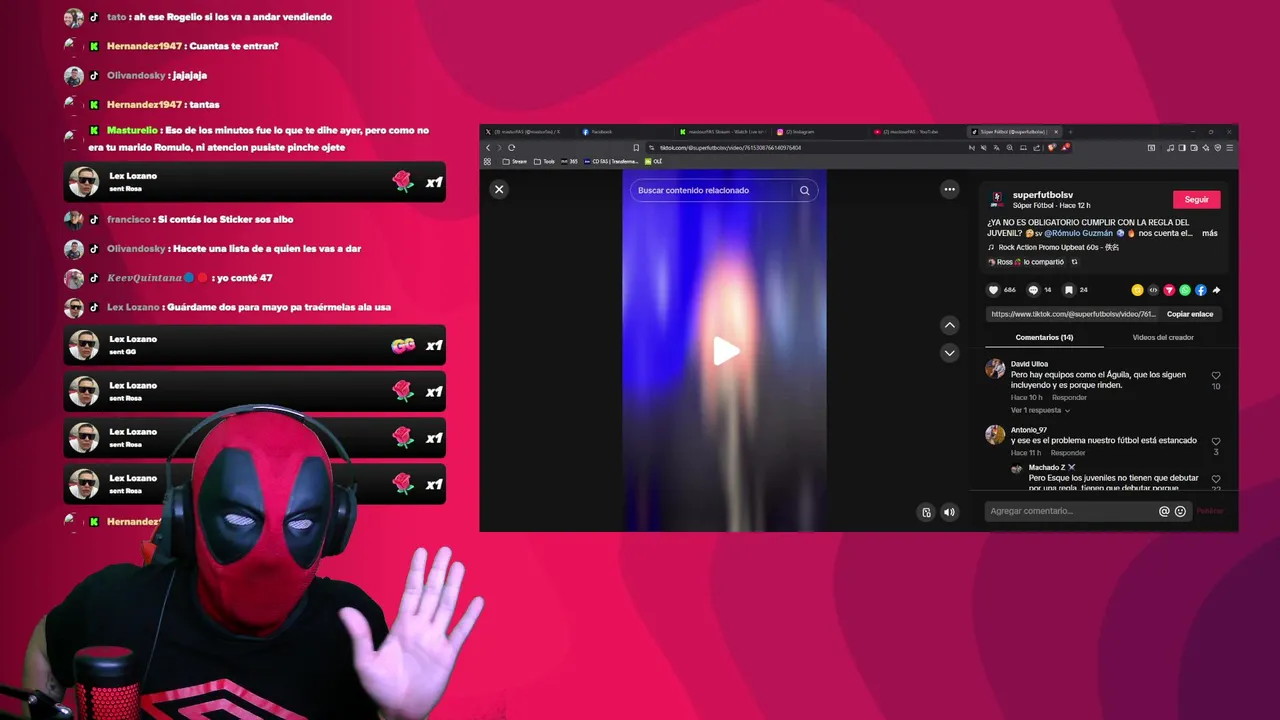Click the embed code icon

point(1153,290)
